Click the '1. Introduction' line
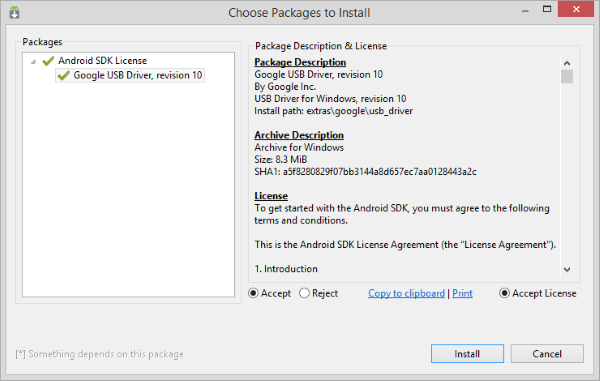The height and width of the screenshot is (381, 600). click(286, 269)
